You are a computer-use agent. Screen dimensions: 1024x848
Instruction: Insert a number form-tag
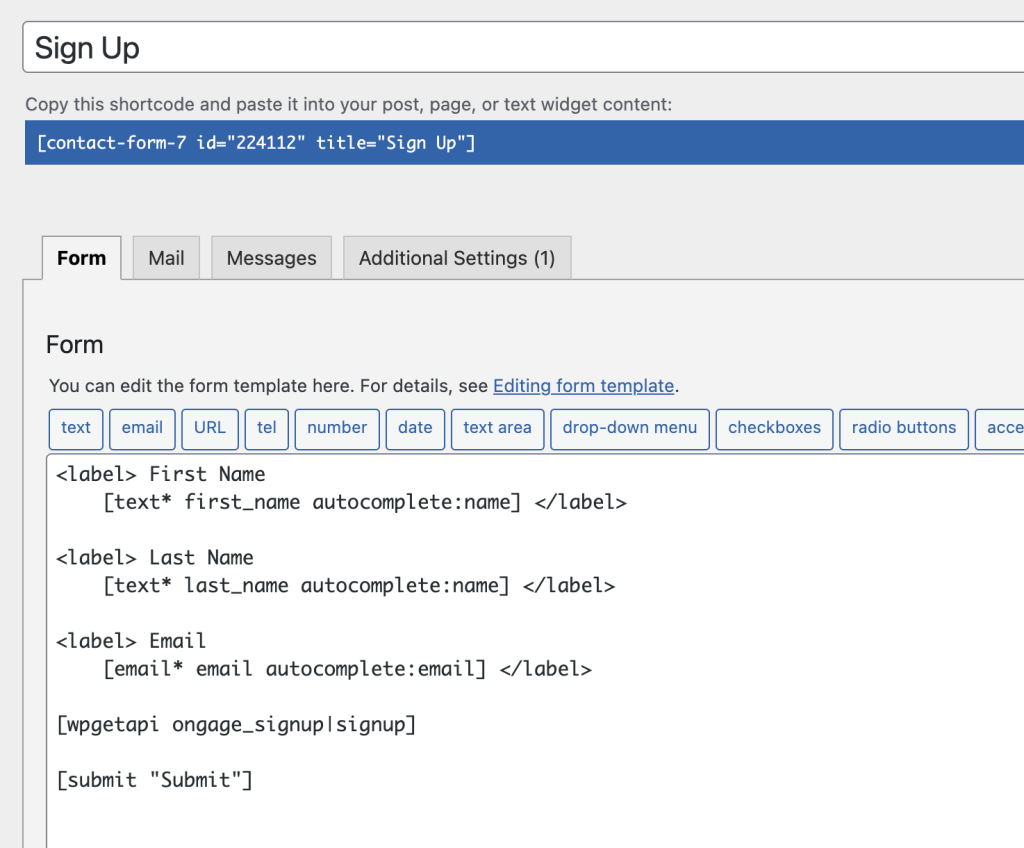click(336, 428)
